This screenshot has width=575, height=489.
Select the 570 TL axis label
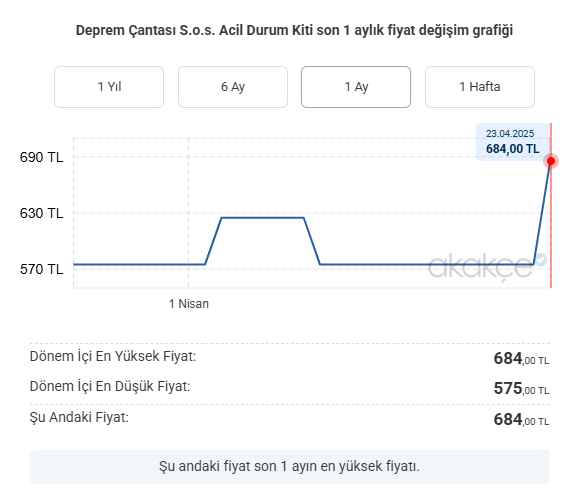[x=41, y=269]
